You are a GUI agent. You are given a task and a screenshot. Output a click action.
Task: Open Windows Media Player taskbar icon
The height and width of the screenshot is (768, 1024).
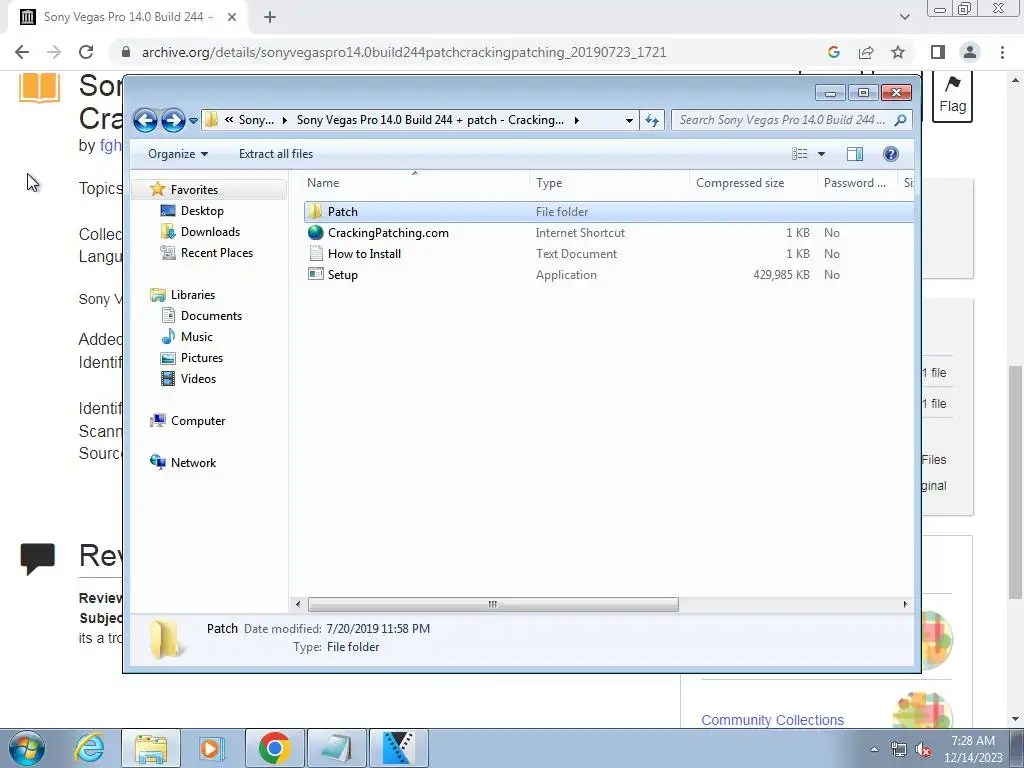[x=211, y=748]
